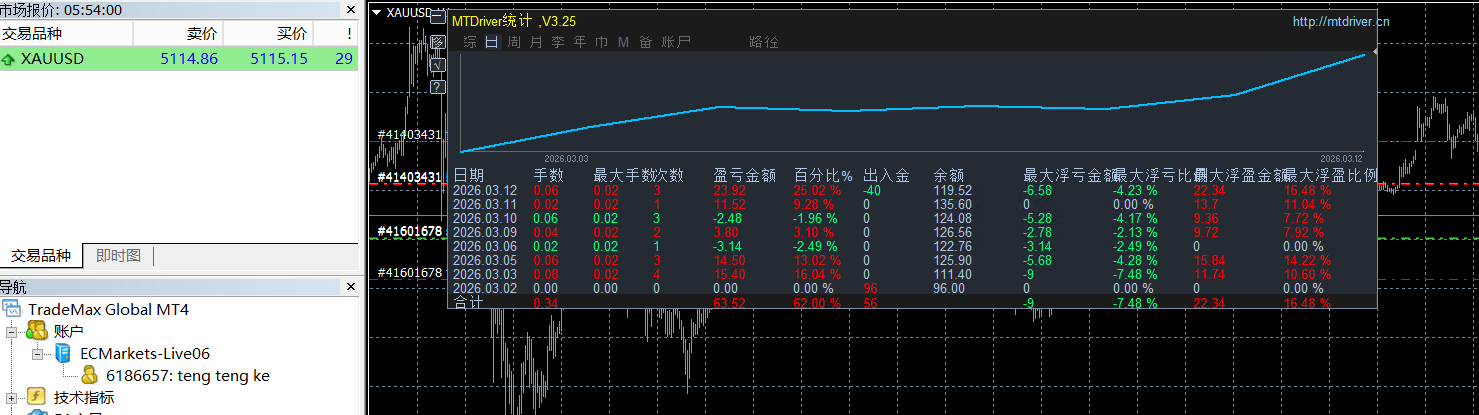This screenshot has width=1479, height=415.
Task: Select the 日 daily statistics tab
Action: [492, 42]
